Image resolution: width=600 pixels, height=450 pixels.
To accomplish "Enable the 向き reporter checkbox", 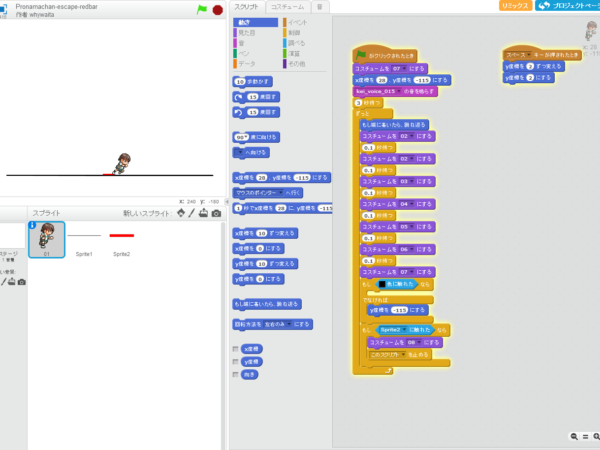I will (x=235, y=375).
